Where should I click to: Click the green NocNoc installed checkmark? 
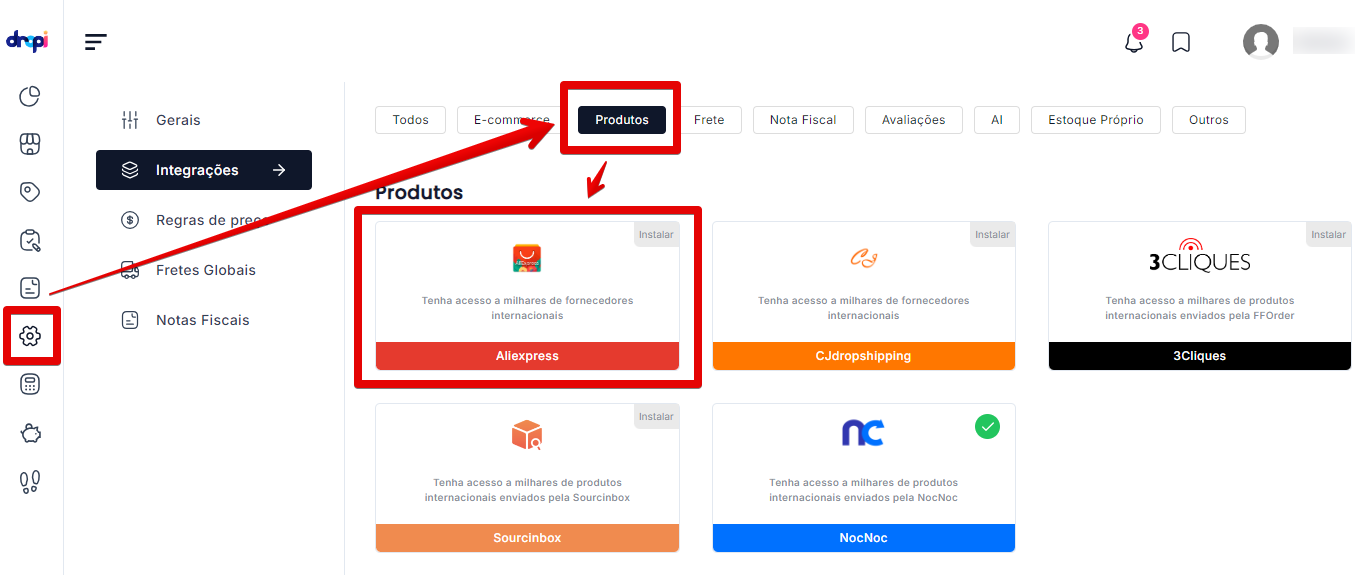(988, 427)
